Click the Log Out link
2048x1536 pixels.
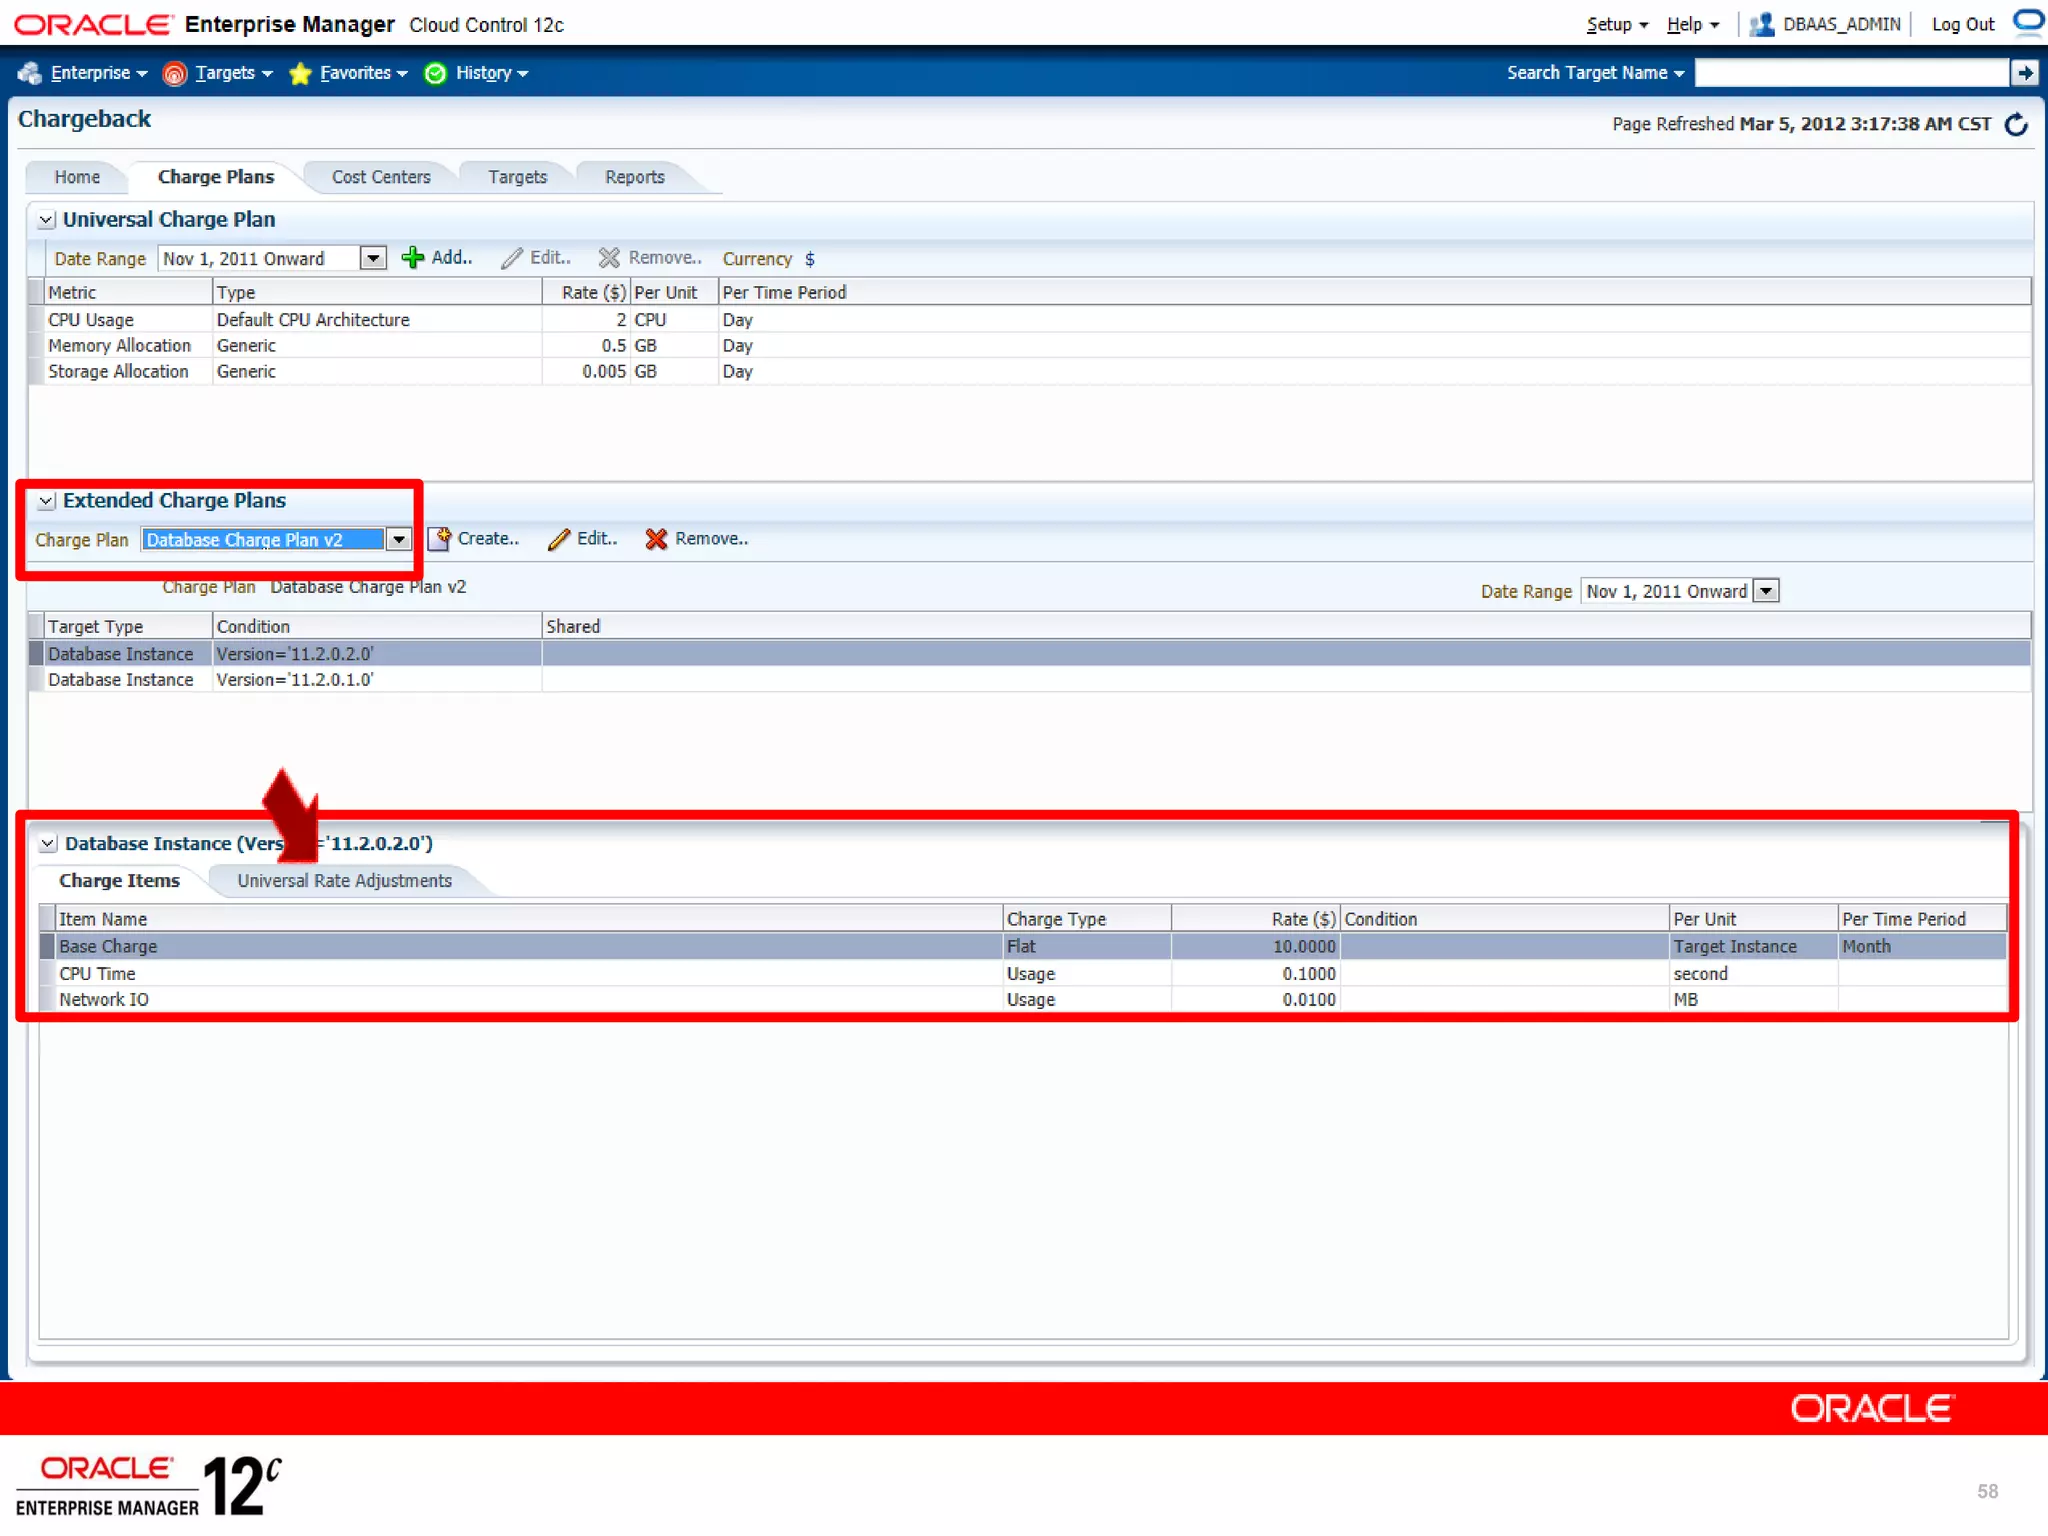(1961, 24)
